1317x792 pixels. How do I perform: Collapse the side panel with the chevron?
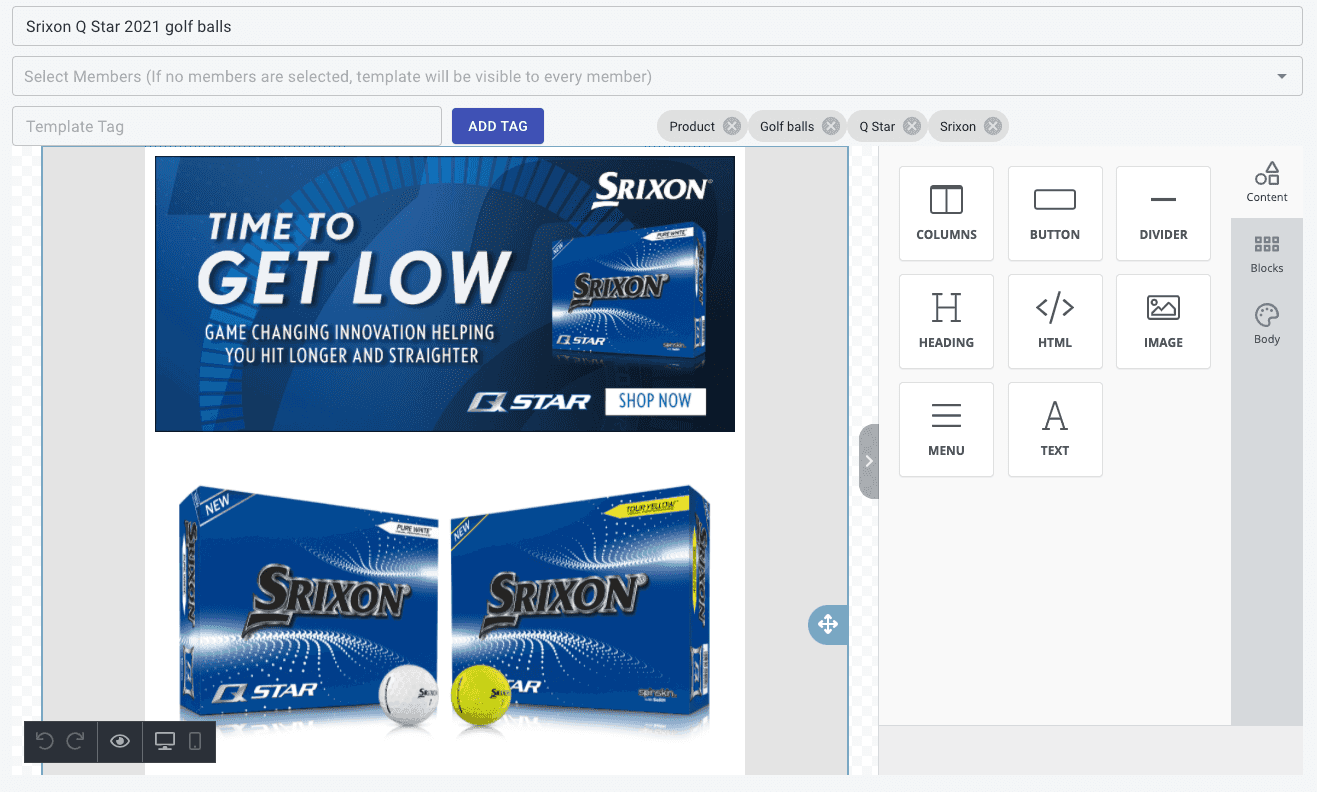pos(869,461)
